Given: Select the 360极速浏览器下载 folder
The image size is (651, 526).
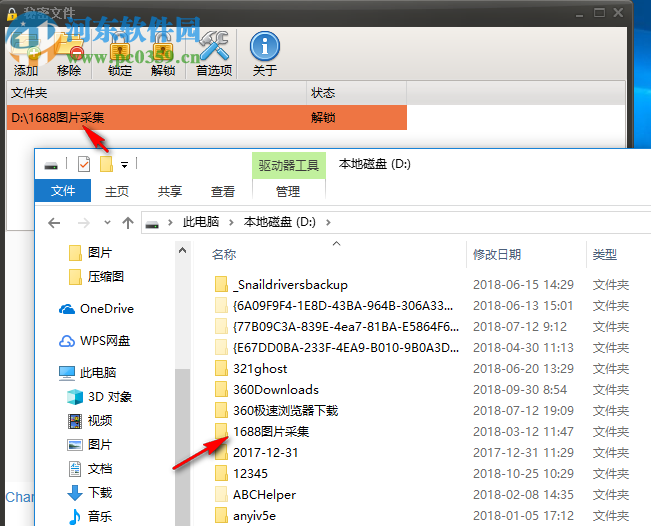Looking at the screenshot, I should (277, 411).
